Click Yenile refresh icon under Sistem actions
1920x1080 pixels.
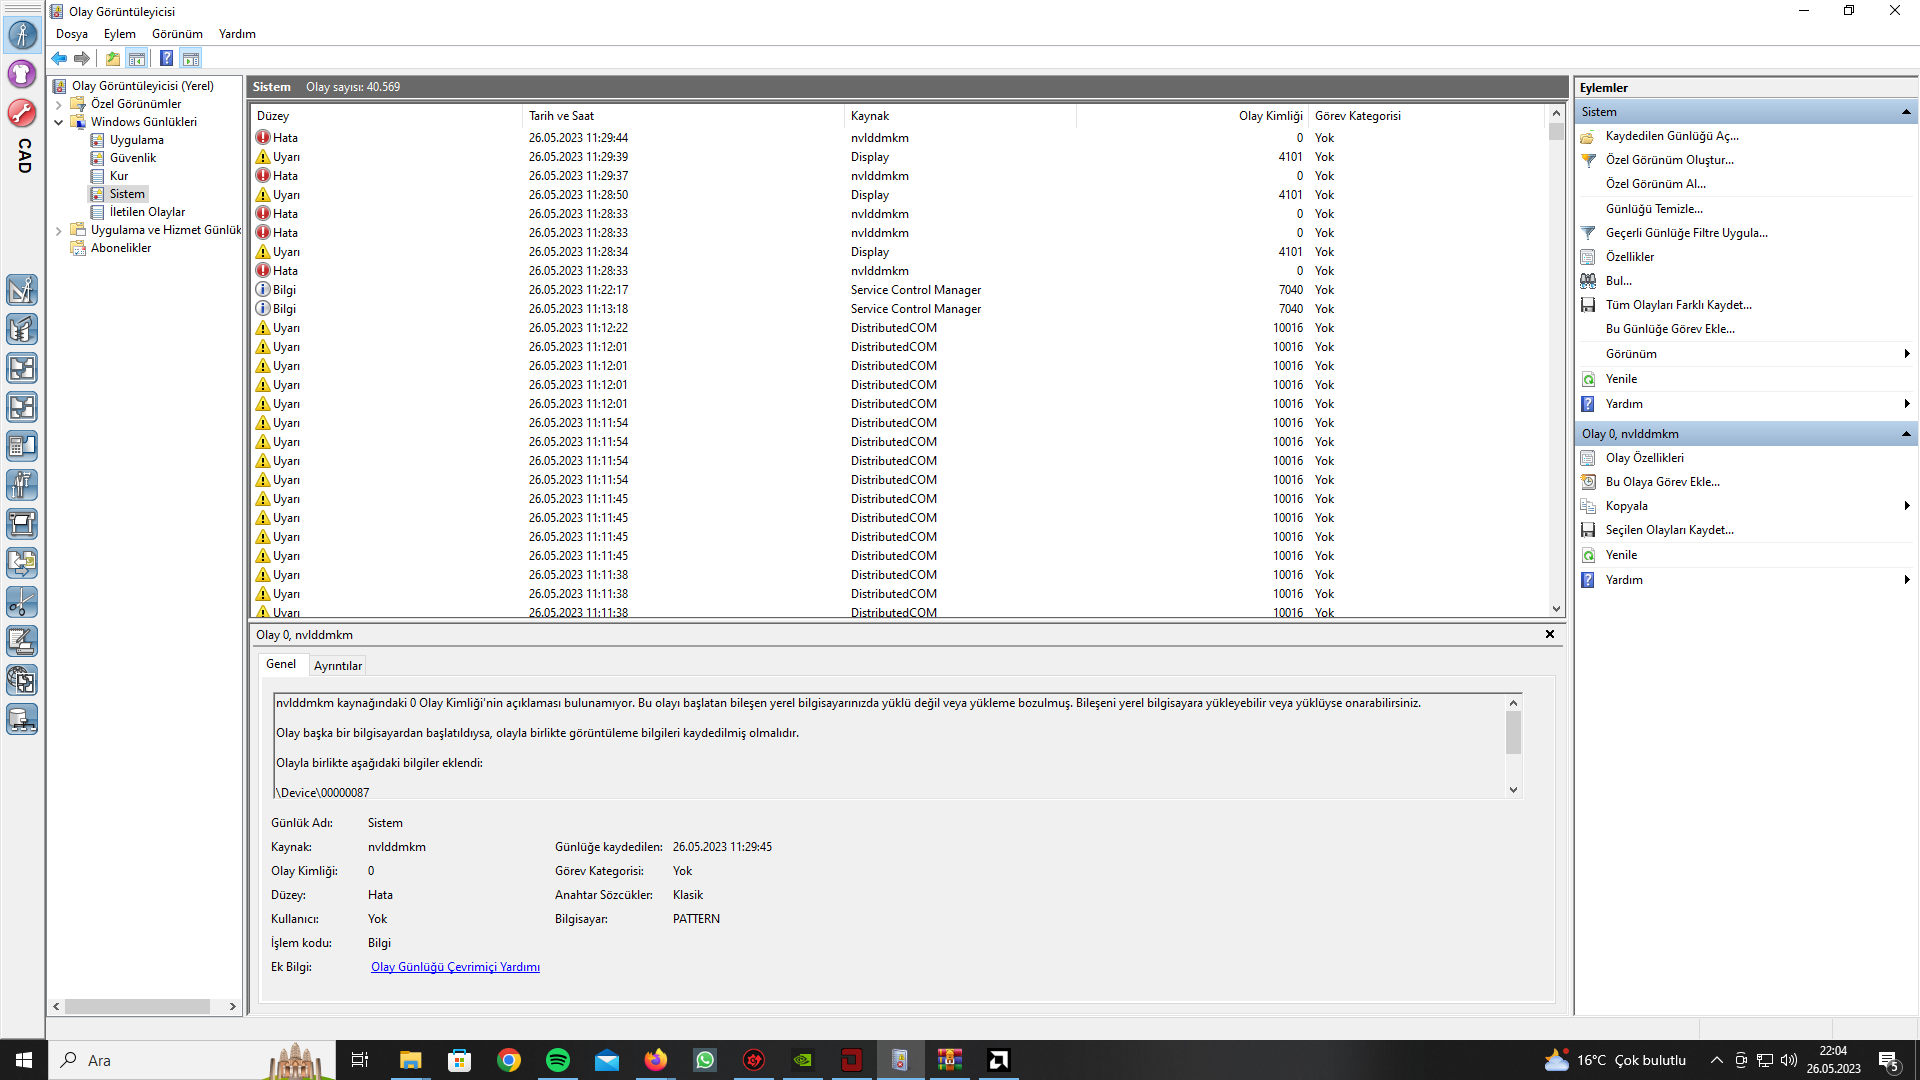(1588, 379)
